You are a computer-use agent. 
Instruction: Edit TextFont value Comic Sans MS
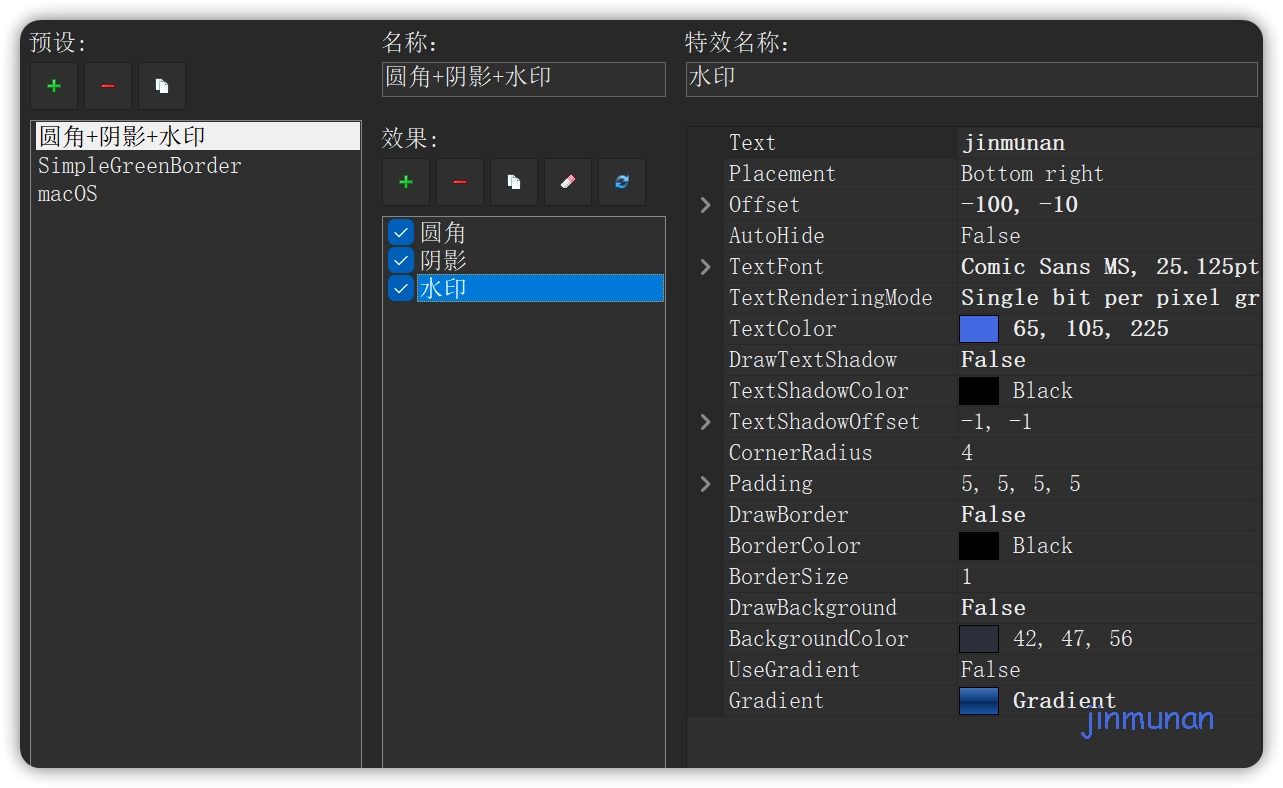pos(1109,267)
